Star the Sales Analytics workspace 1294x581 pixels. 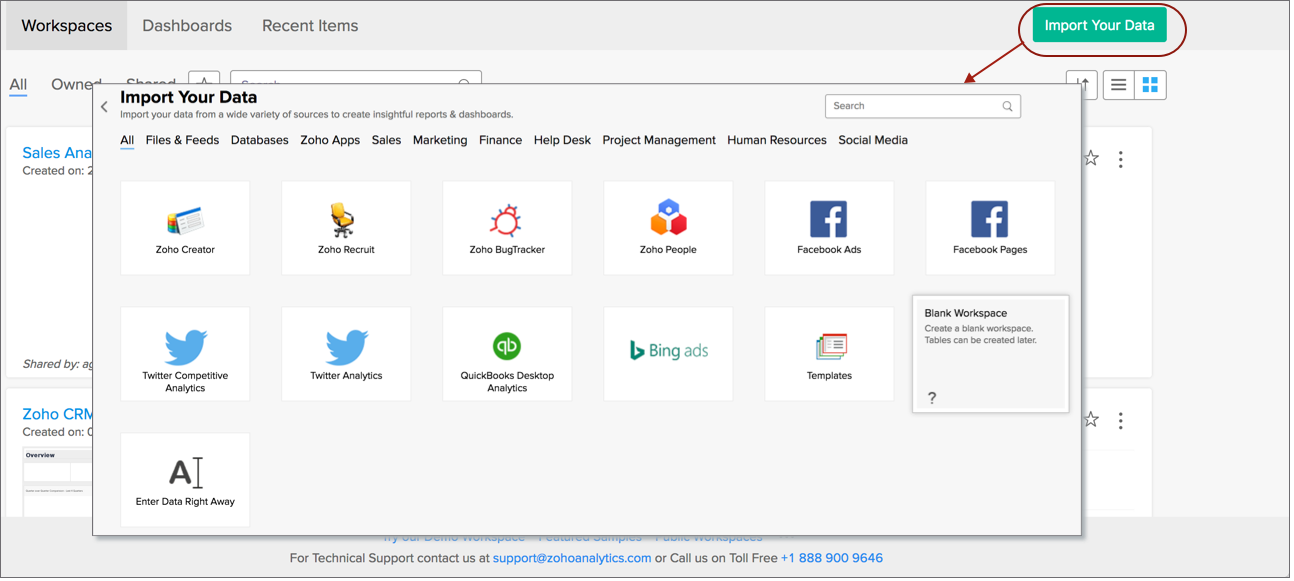(1091, 158)
